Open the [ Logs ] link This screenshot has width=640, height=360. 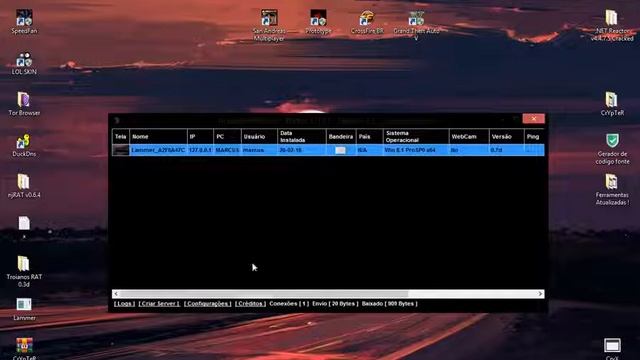(x=124, y=304)
